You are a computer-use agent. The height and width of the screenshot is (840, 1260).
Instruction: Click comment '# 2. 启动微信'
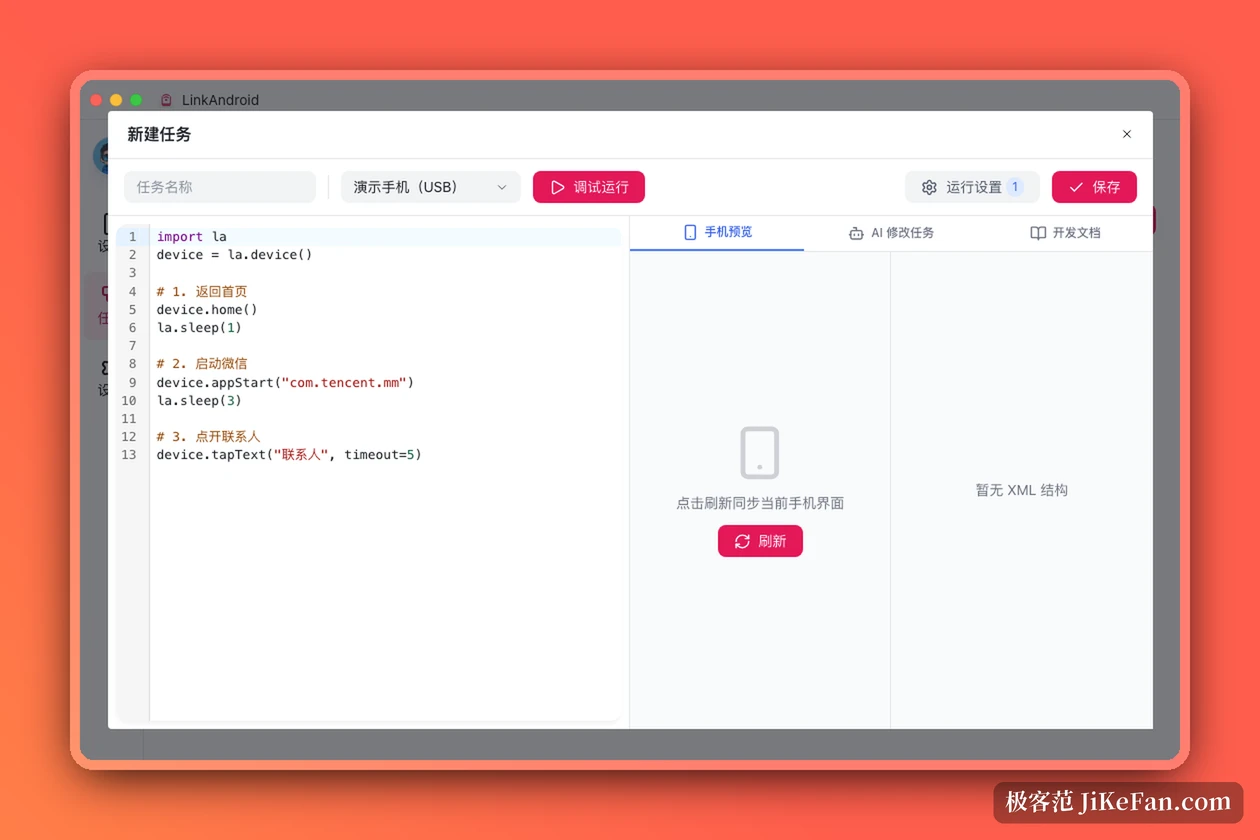202,364
